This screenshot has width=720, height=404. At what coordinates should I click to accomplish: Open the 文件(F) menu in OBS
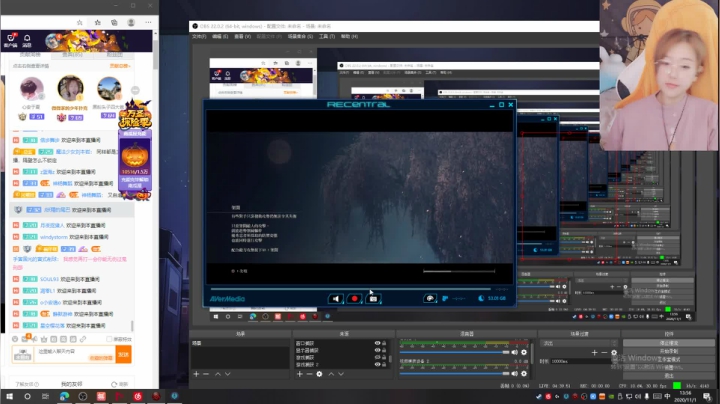click(199, 36)
